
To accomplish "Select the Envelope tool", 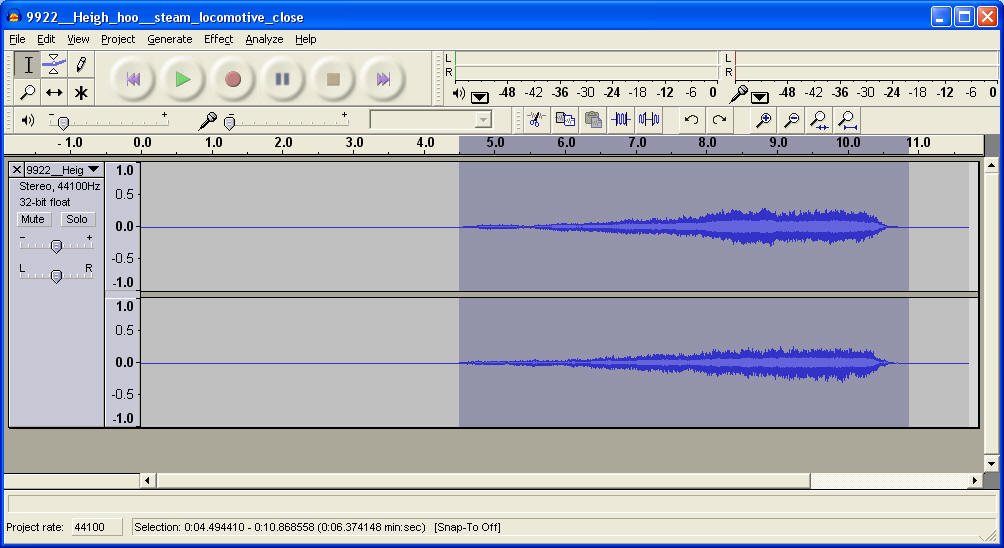I will click(x=54, y=65).
